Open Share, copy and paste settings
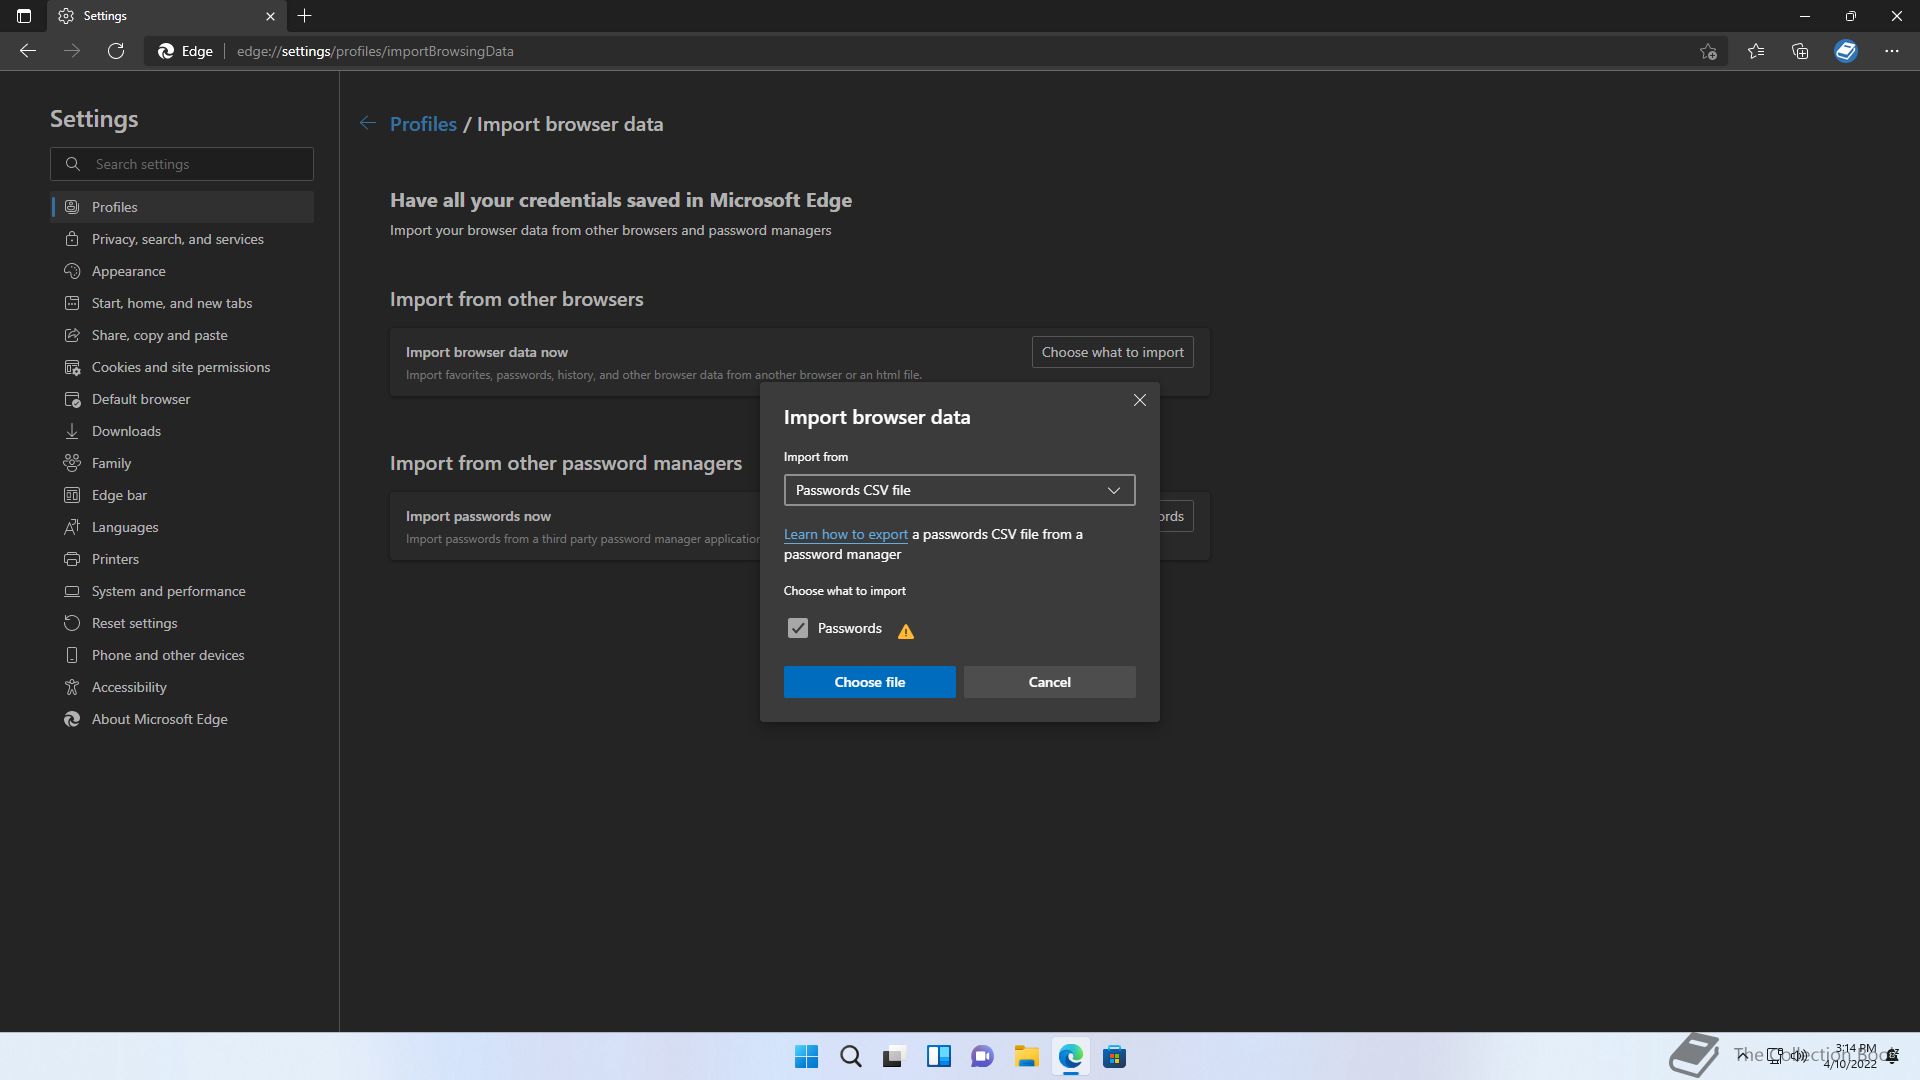Image resolution: width=1920 pixels, height=1080 pixels. tap(182, 335)
